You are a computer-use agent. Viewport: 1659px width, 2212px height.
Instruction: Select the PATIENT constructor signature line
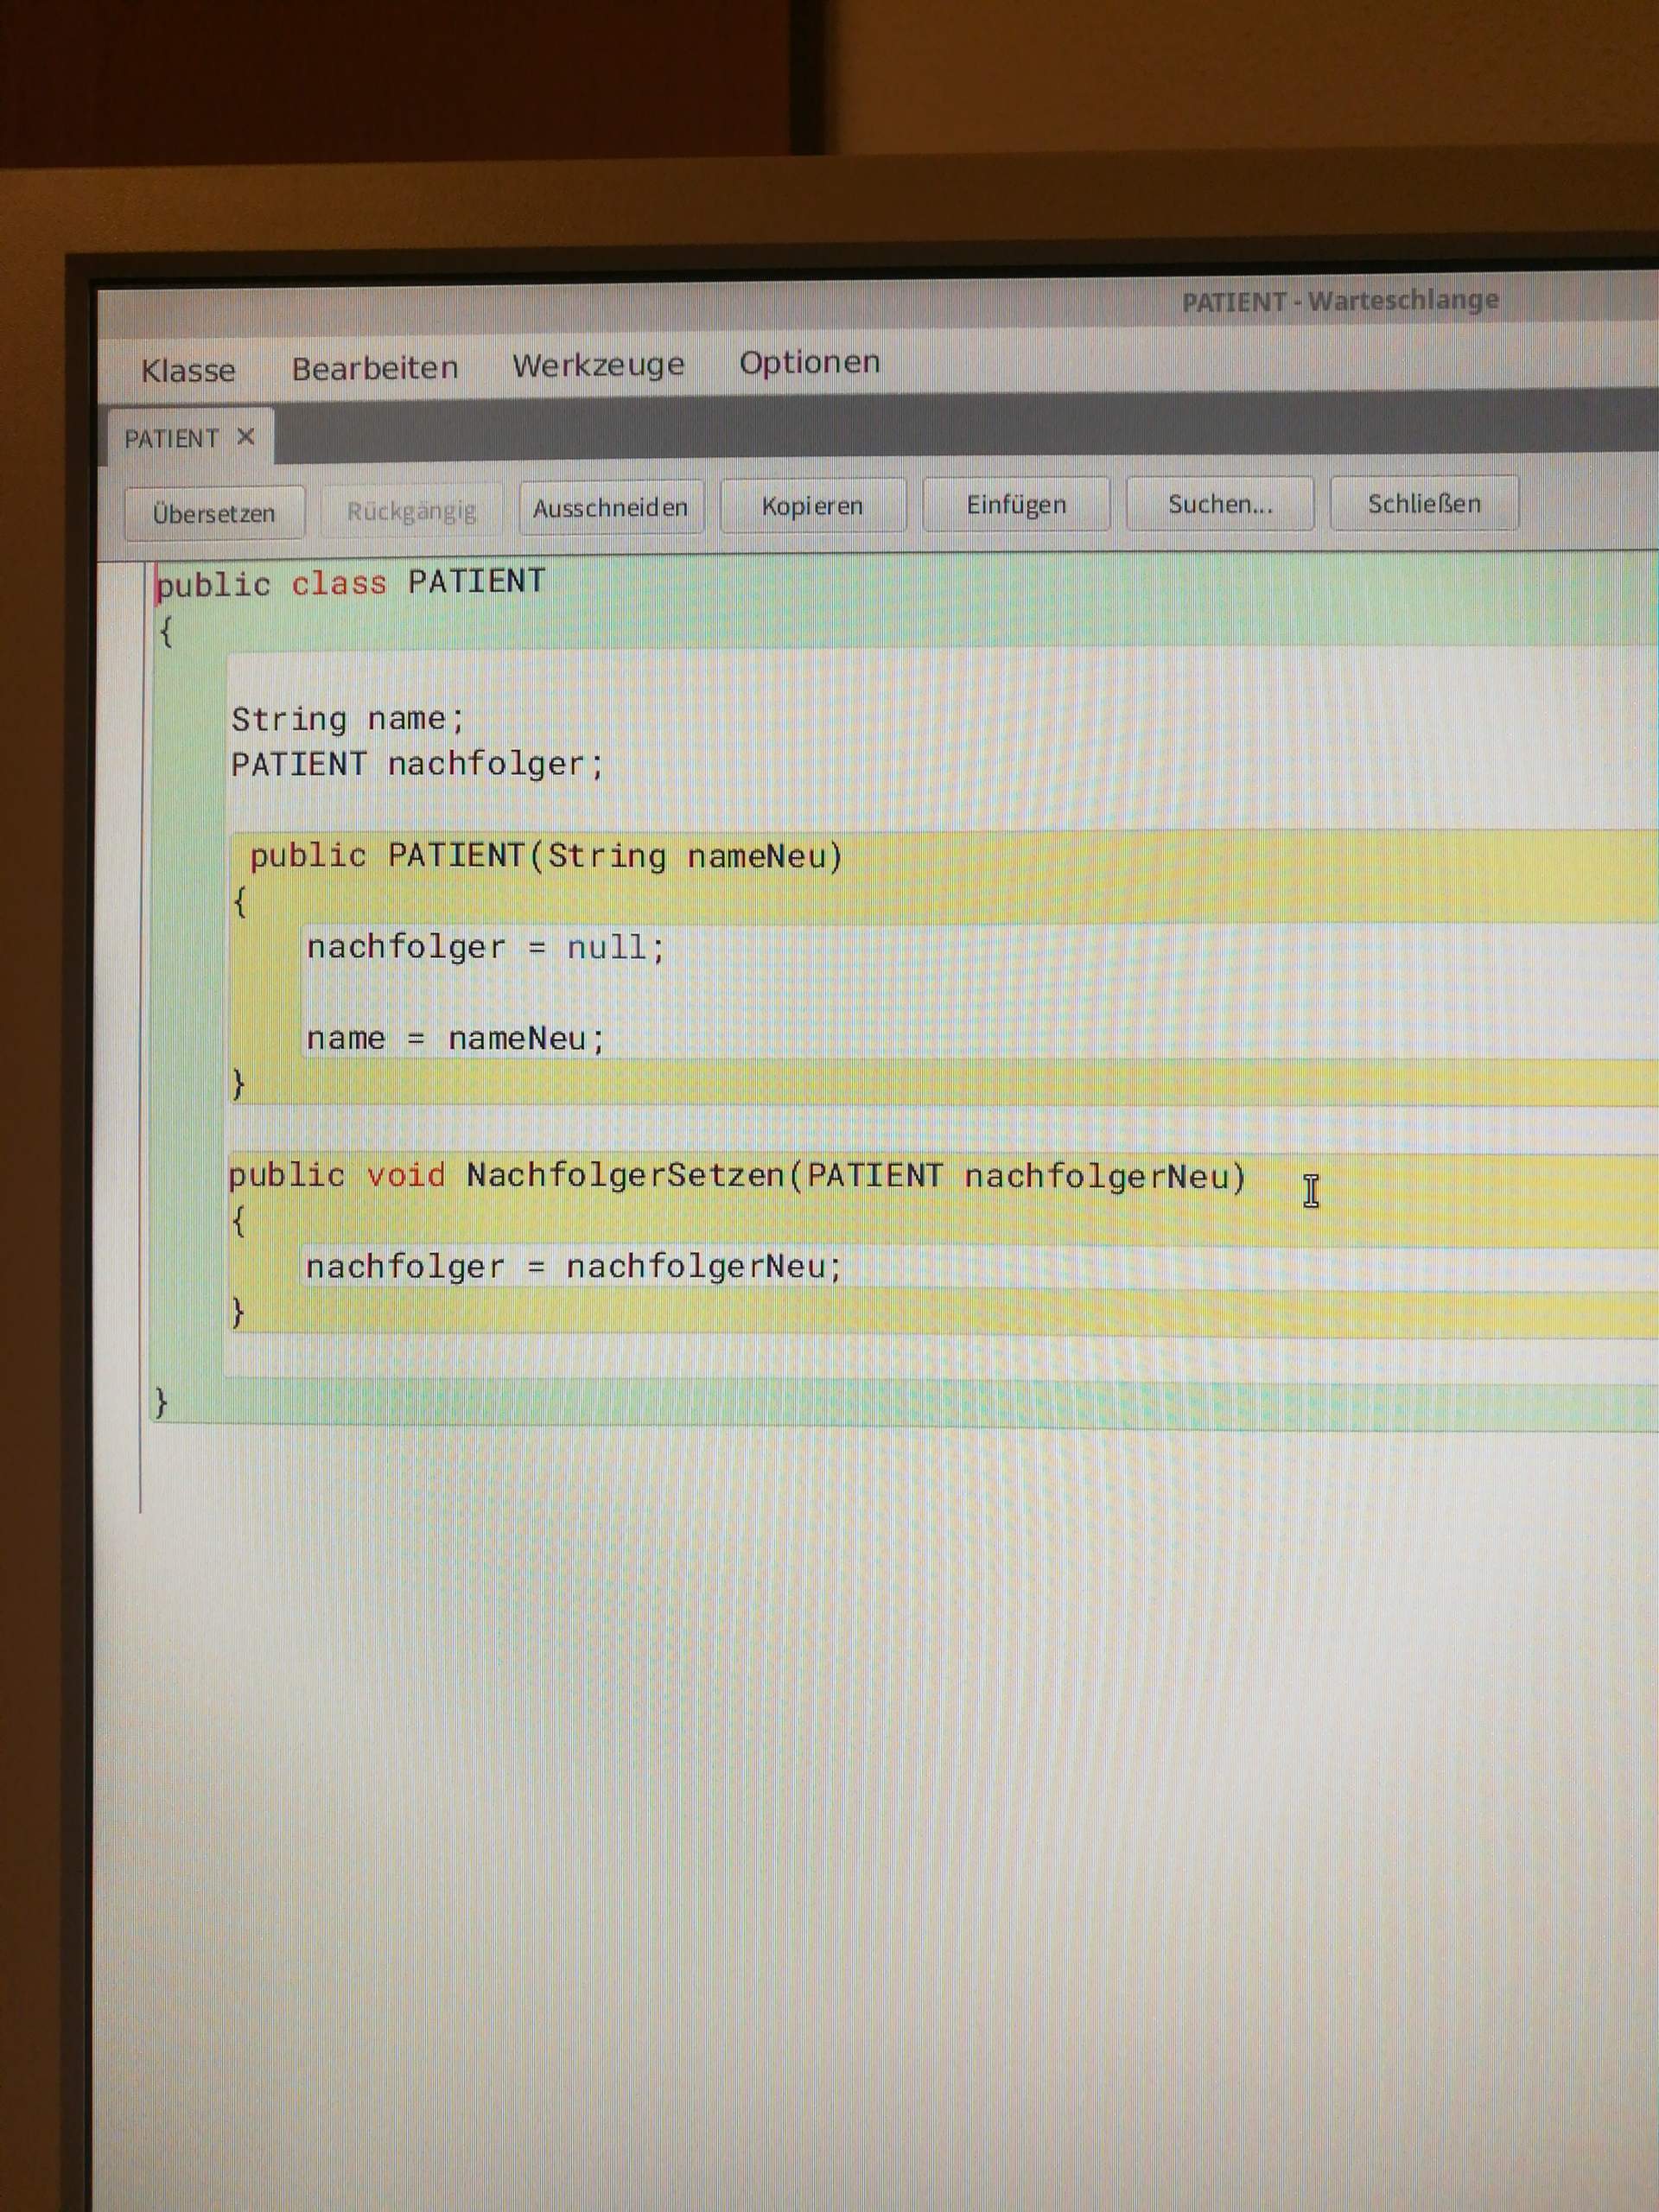click(546, 856)
